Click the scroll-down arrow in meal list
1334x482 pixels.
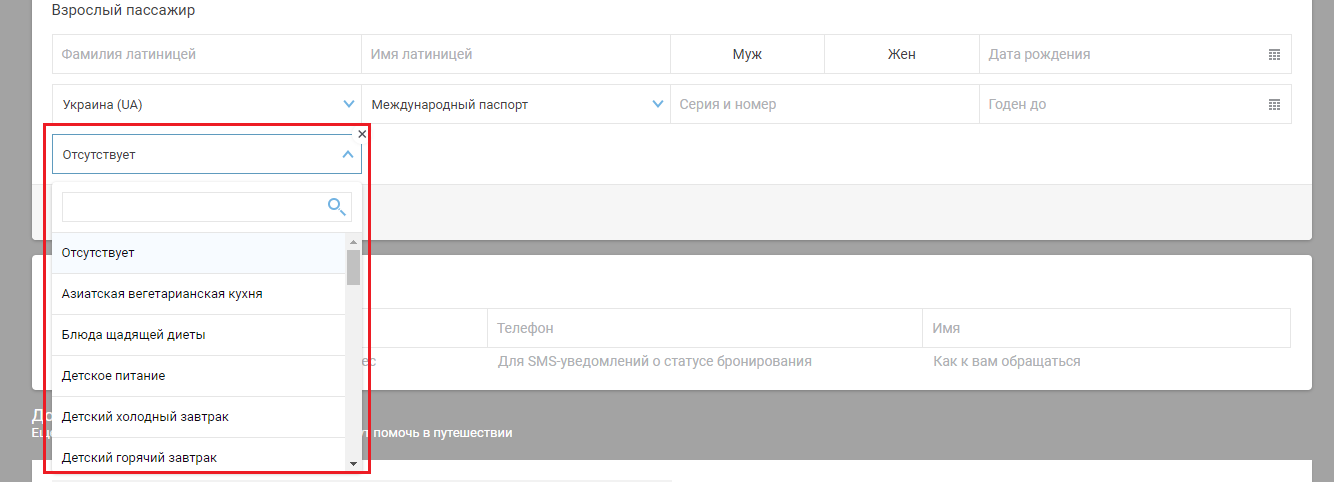pos(353,464)
